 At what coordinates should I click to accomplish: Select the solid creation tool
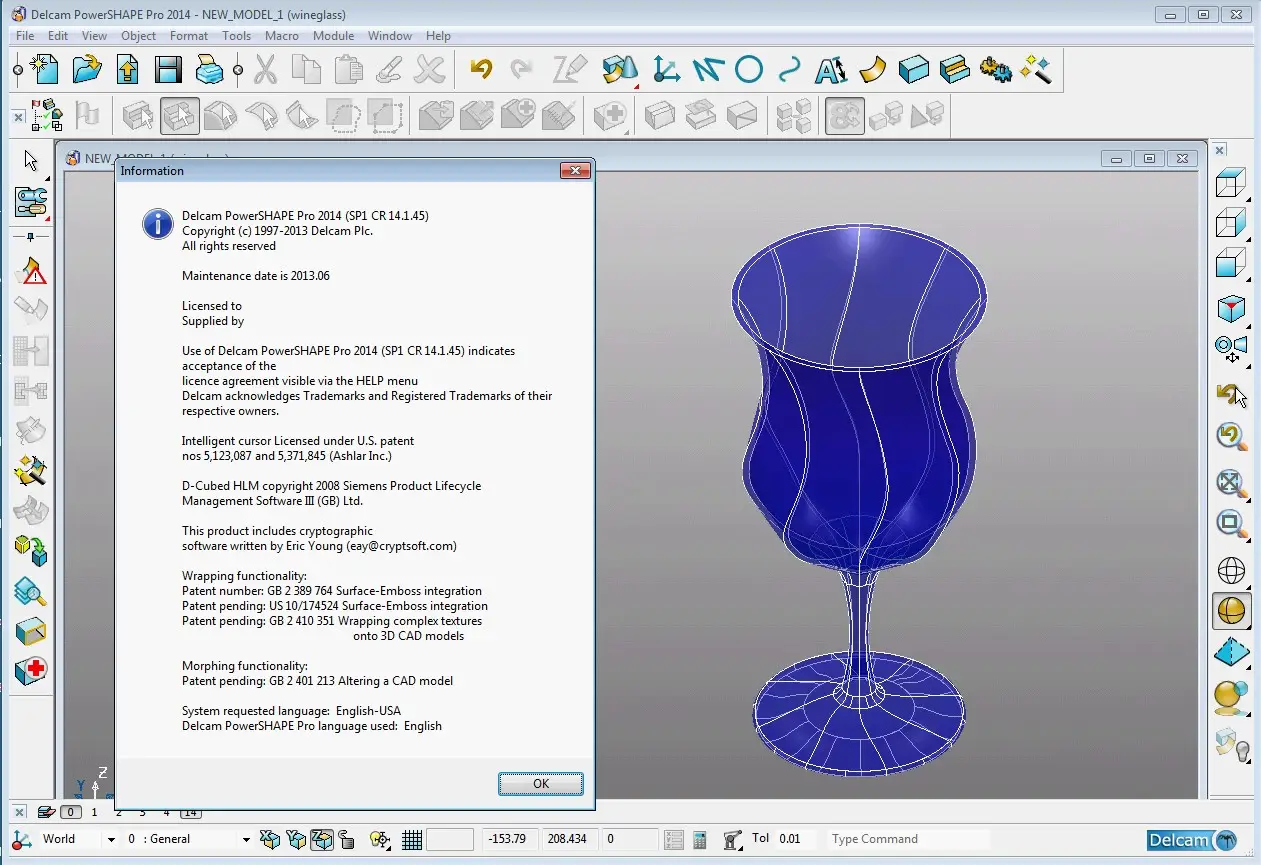click(913, 69)
